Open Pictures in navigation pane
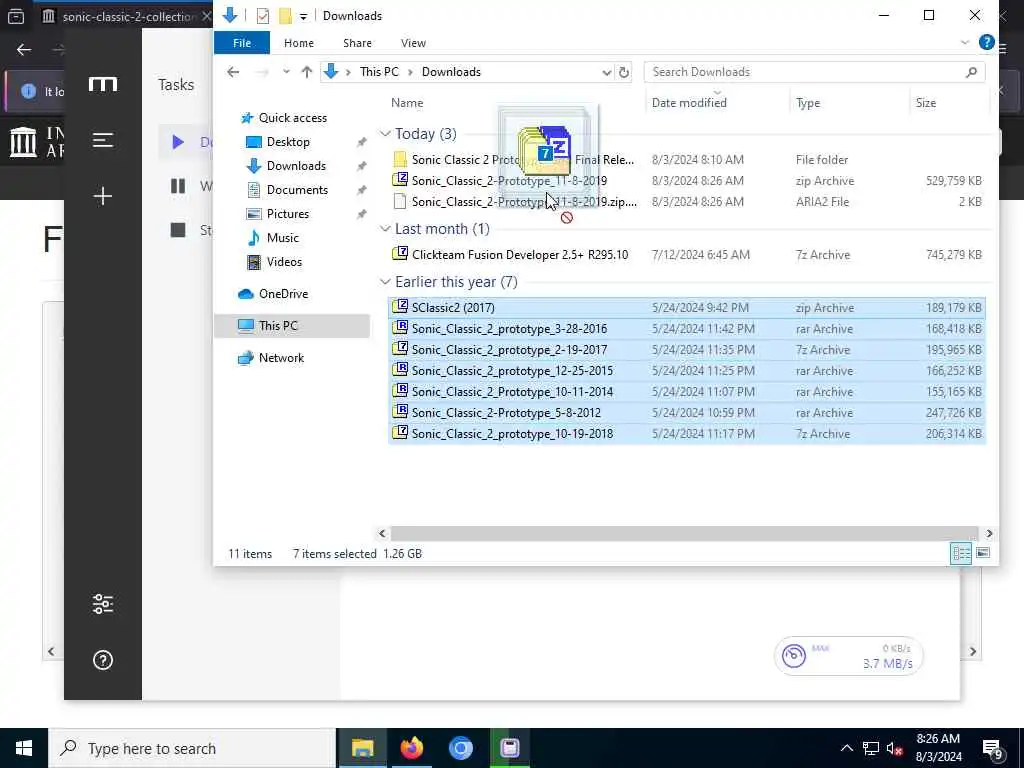The image size is (1024, 768). click(x=287, y=214)
